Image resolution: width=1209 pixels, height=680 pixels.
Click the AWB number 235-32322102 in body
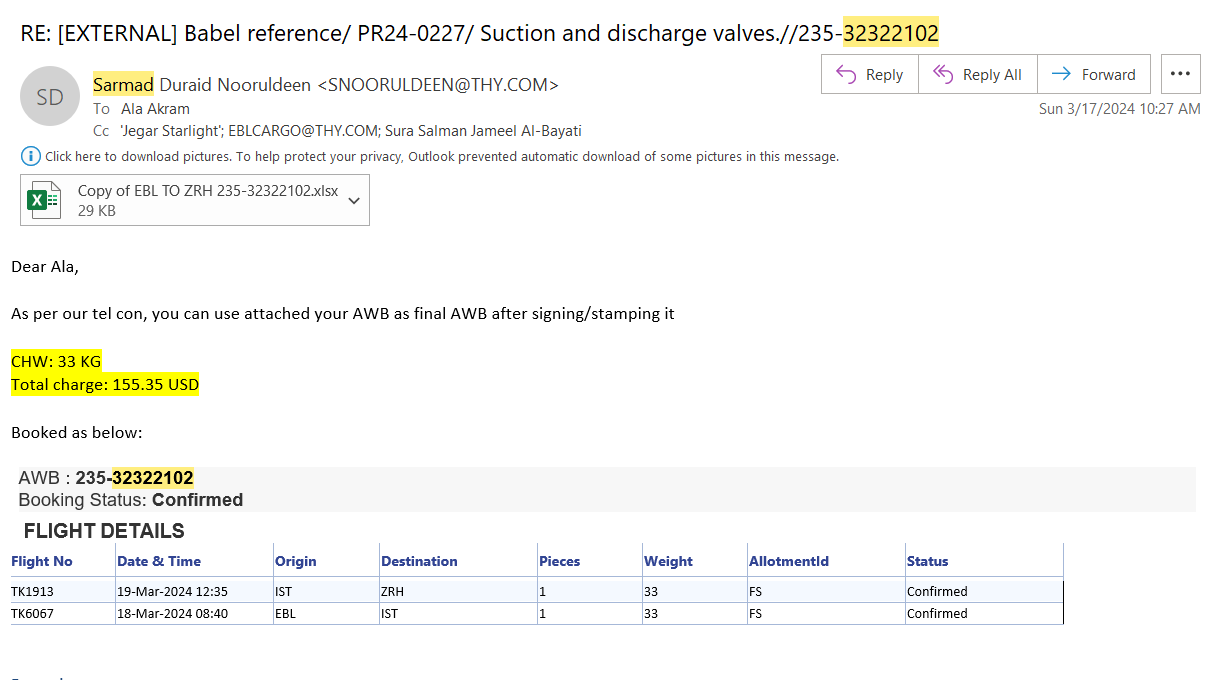click(x=134, y=478)
